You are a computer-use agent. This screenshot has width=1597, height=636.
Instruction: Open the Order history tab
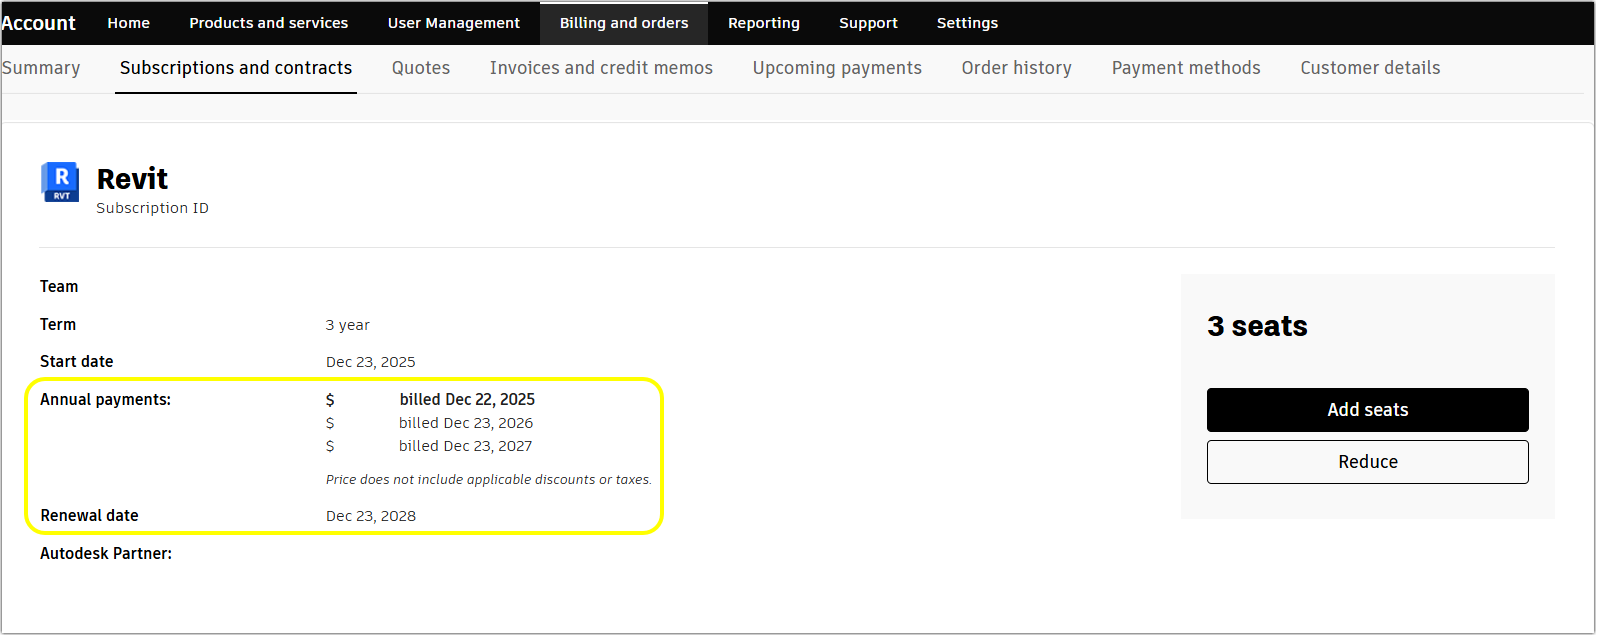point(1016,68)
